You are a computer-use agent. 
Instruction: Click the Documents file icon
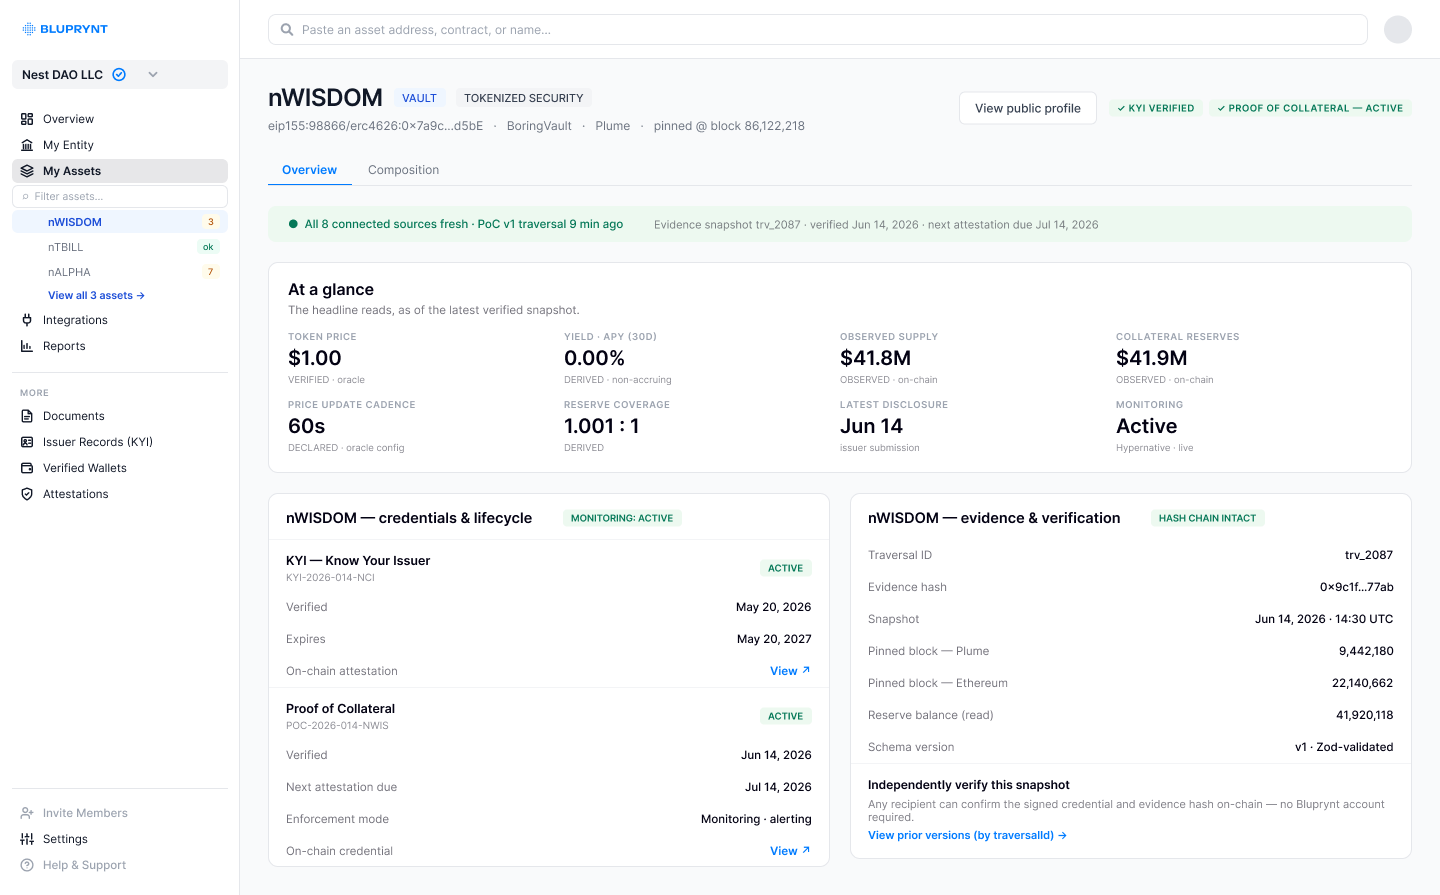click(x=27, y=416)
